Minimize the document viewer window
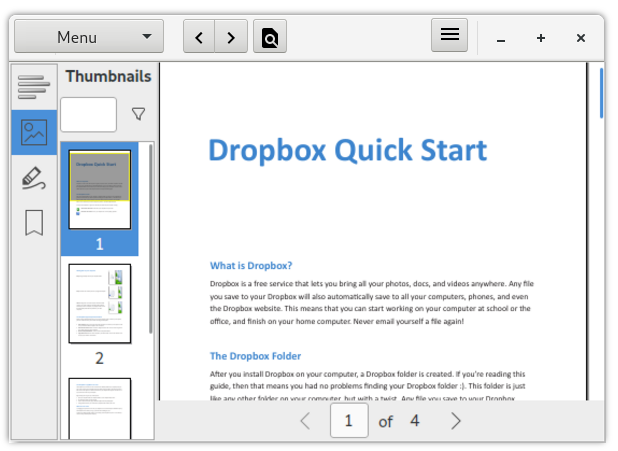Image resolution: width=618 pixels, height=451 pixels. (x=501, y=38)
